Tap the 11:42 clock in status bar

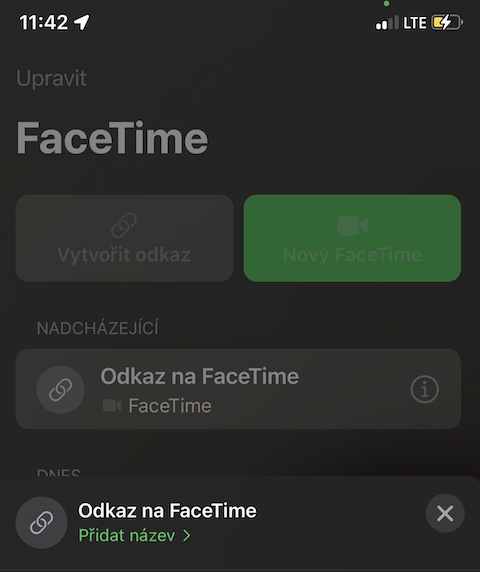pyautogui.click(x=44, y=22)
